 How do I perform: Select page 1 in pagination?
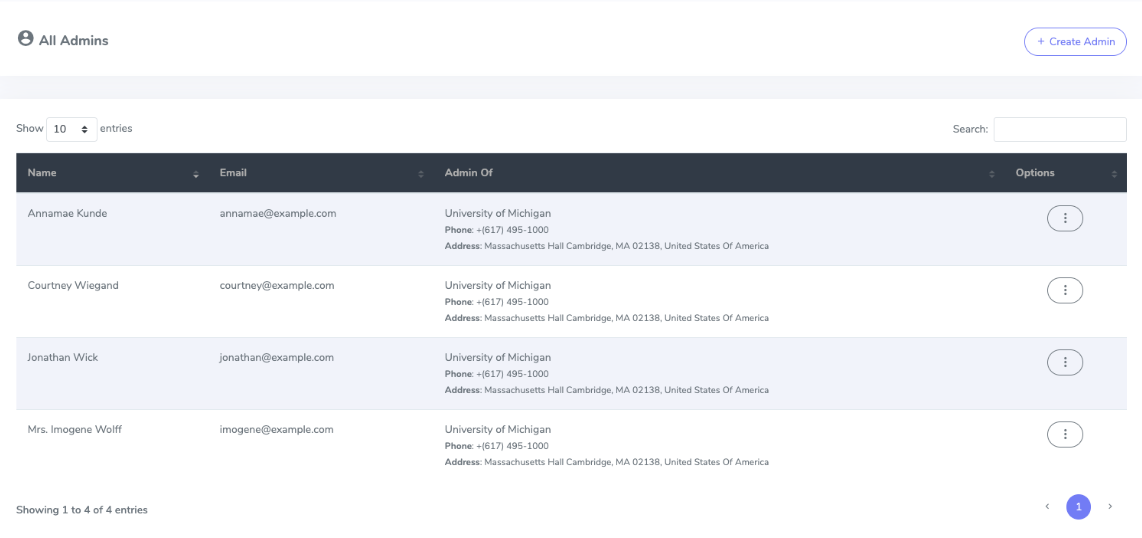click(x=1078, y=507)
